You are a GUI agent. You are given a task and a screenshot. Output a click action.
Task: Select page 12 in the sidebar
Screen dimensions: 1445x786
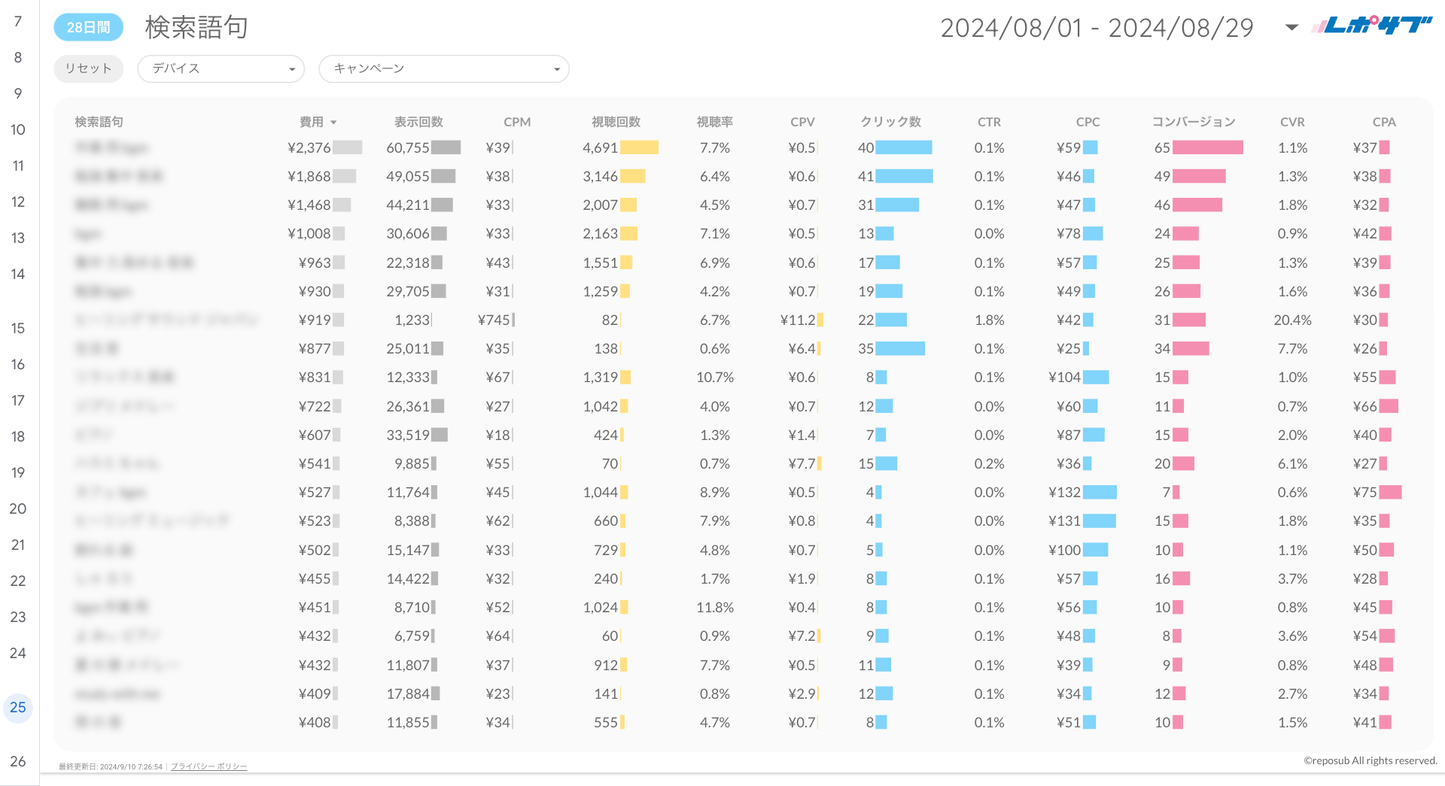[x=18, y=201]
